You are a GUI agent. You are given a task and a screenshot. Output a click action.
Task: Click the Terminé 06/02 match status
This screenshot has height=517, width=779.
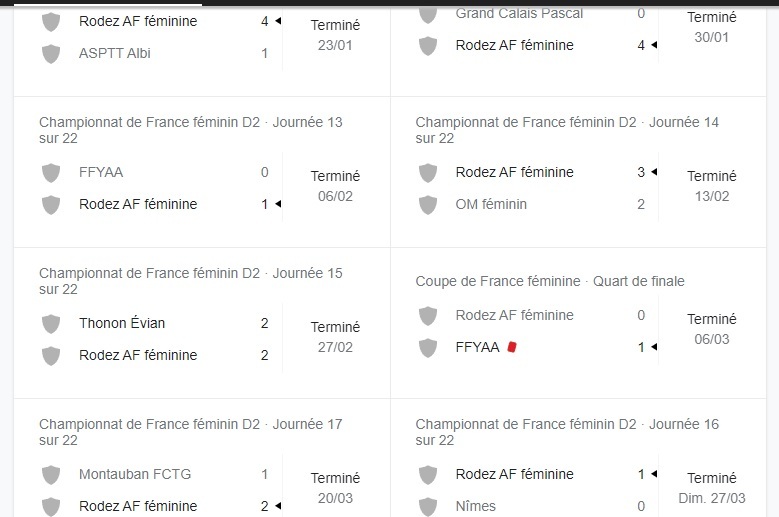coord(335,186)
